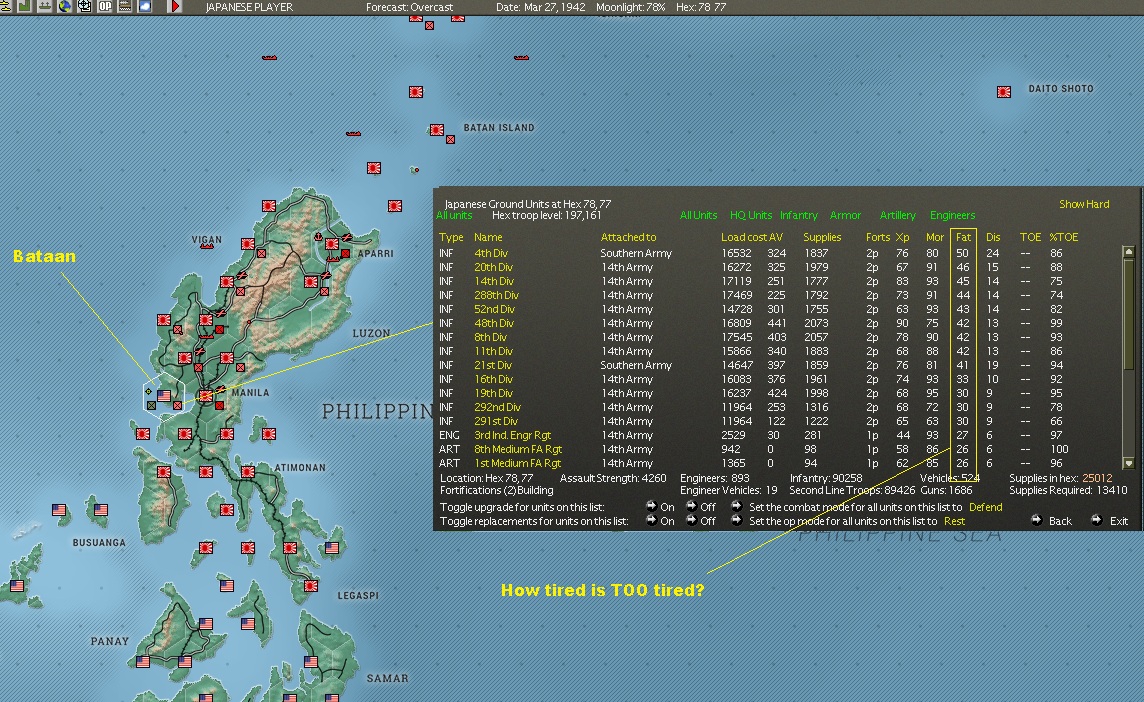This screenshot has height=702, width=1144.
Task: Change op mode from Rest
Action: [x=954, y=521]
